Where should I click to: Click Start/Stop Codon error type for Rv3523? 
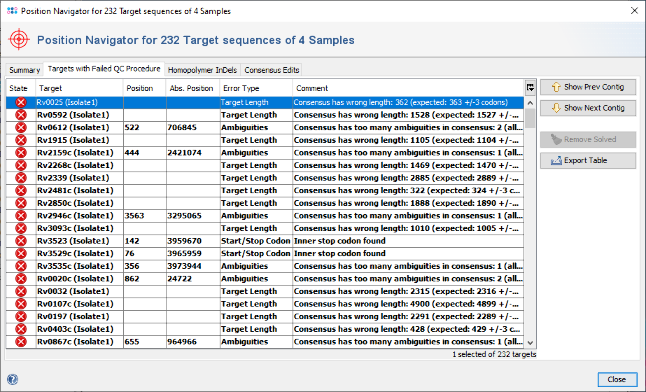click(x=255, y=241)
